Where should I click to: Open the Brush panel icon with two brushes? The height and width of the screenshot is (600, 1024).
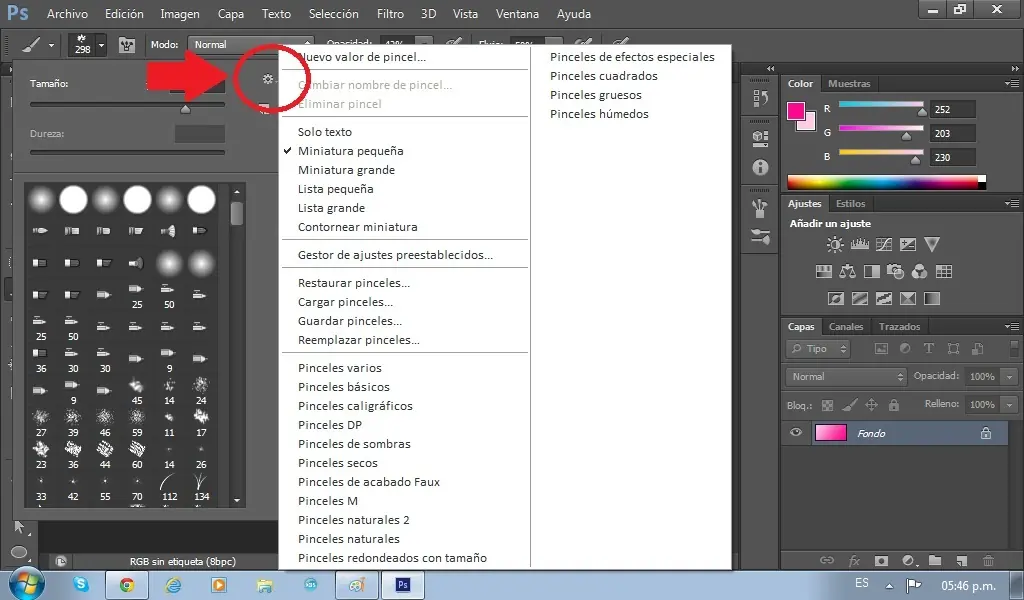(x=760, y=236)
